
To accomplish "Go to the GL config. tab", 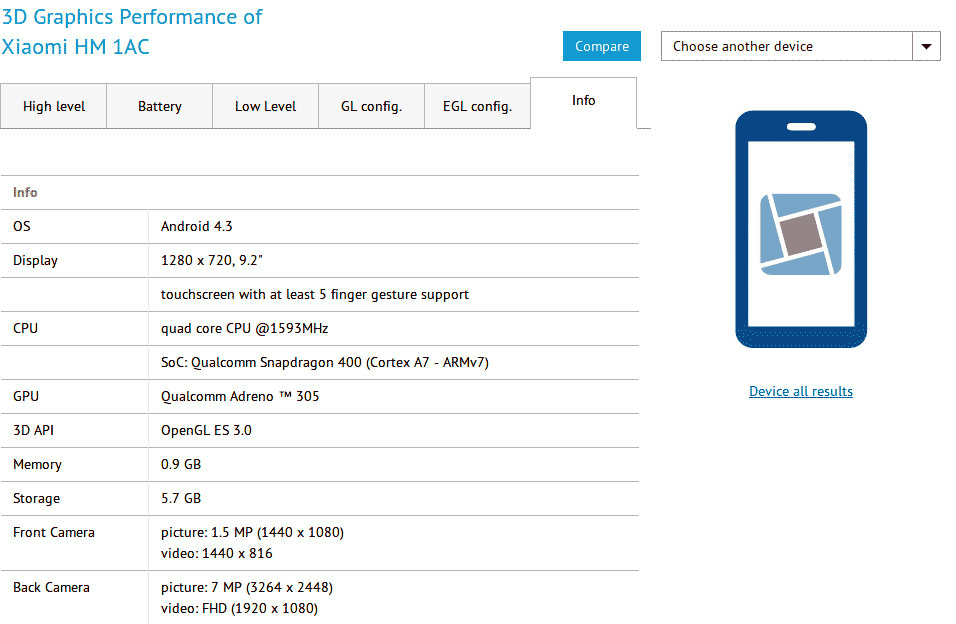I will click(371, 107).
